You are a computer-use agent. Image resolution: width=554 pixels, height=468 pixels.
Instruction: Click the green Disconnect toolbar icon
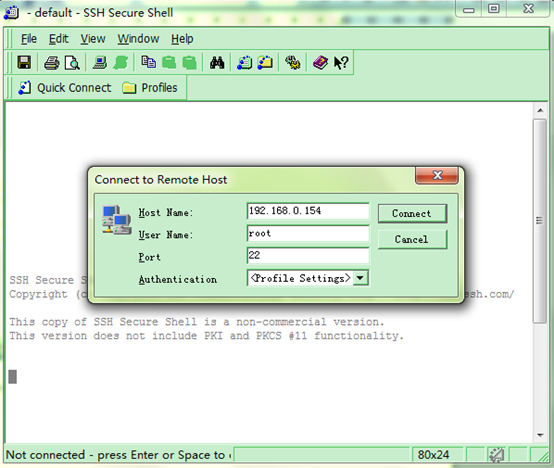120,63
